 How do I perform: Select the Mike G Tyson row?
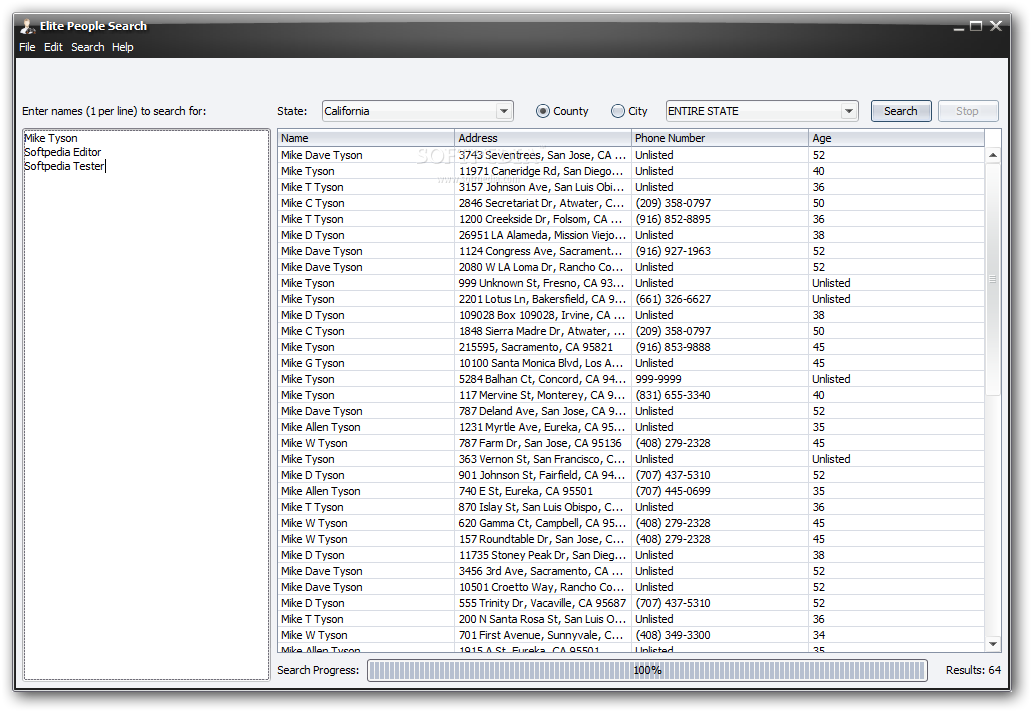point(631,363)
